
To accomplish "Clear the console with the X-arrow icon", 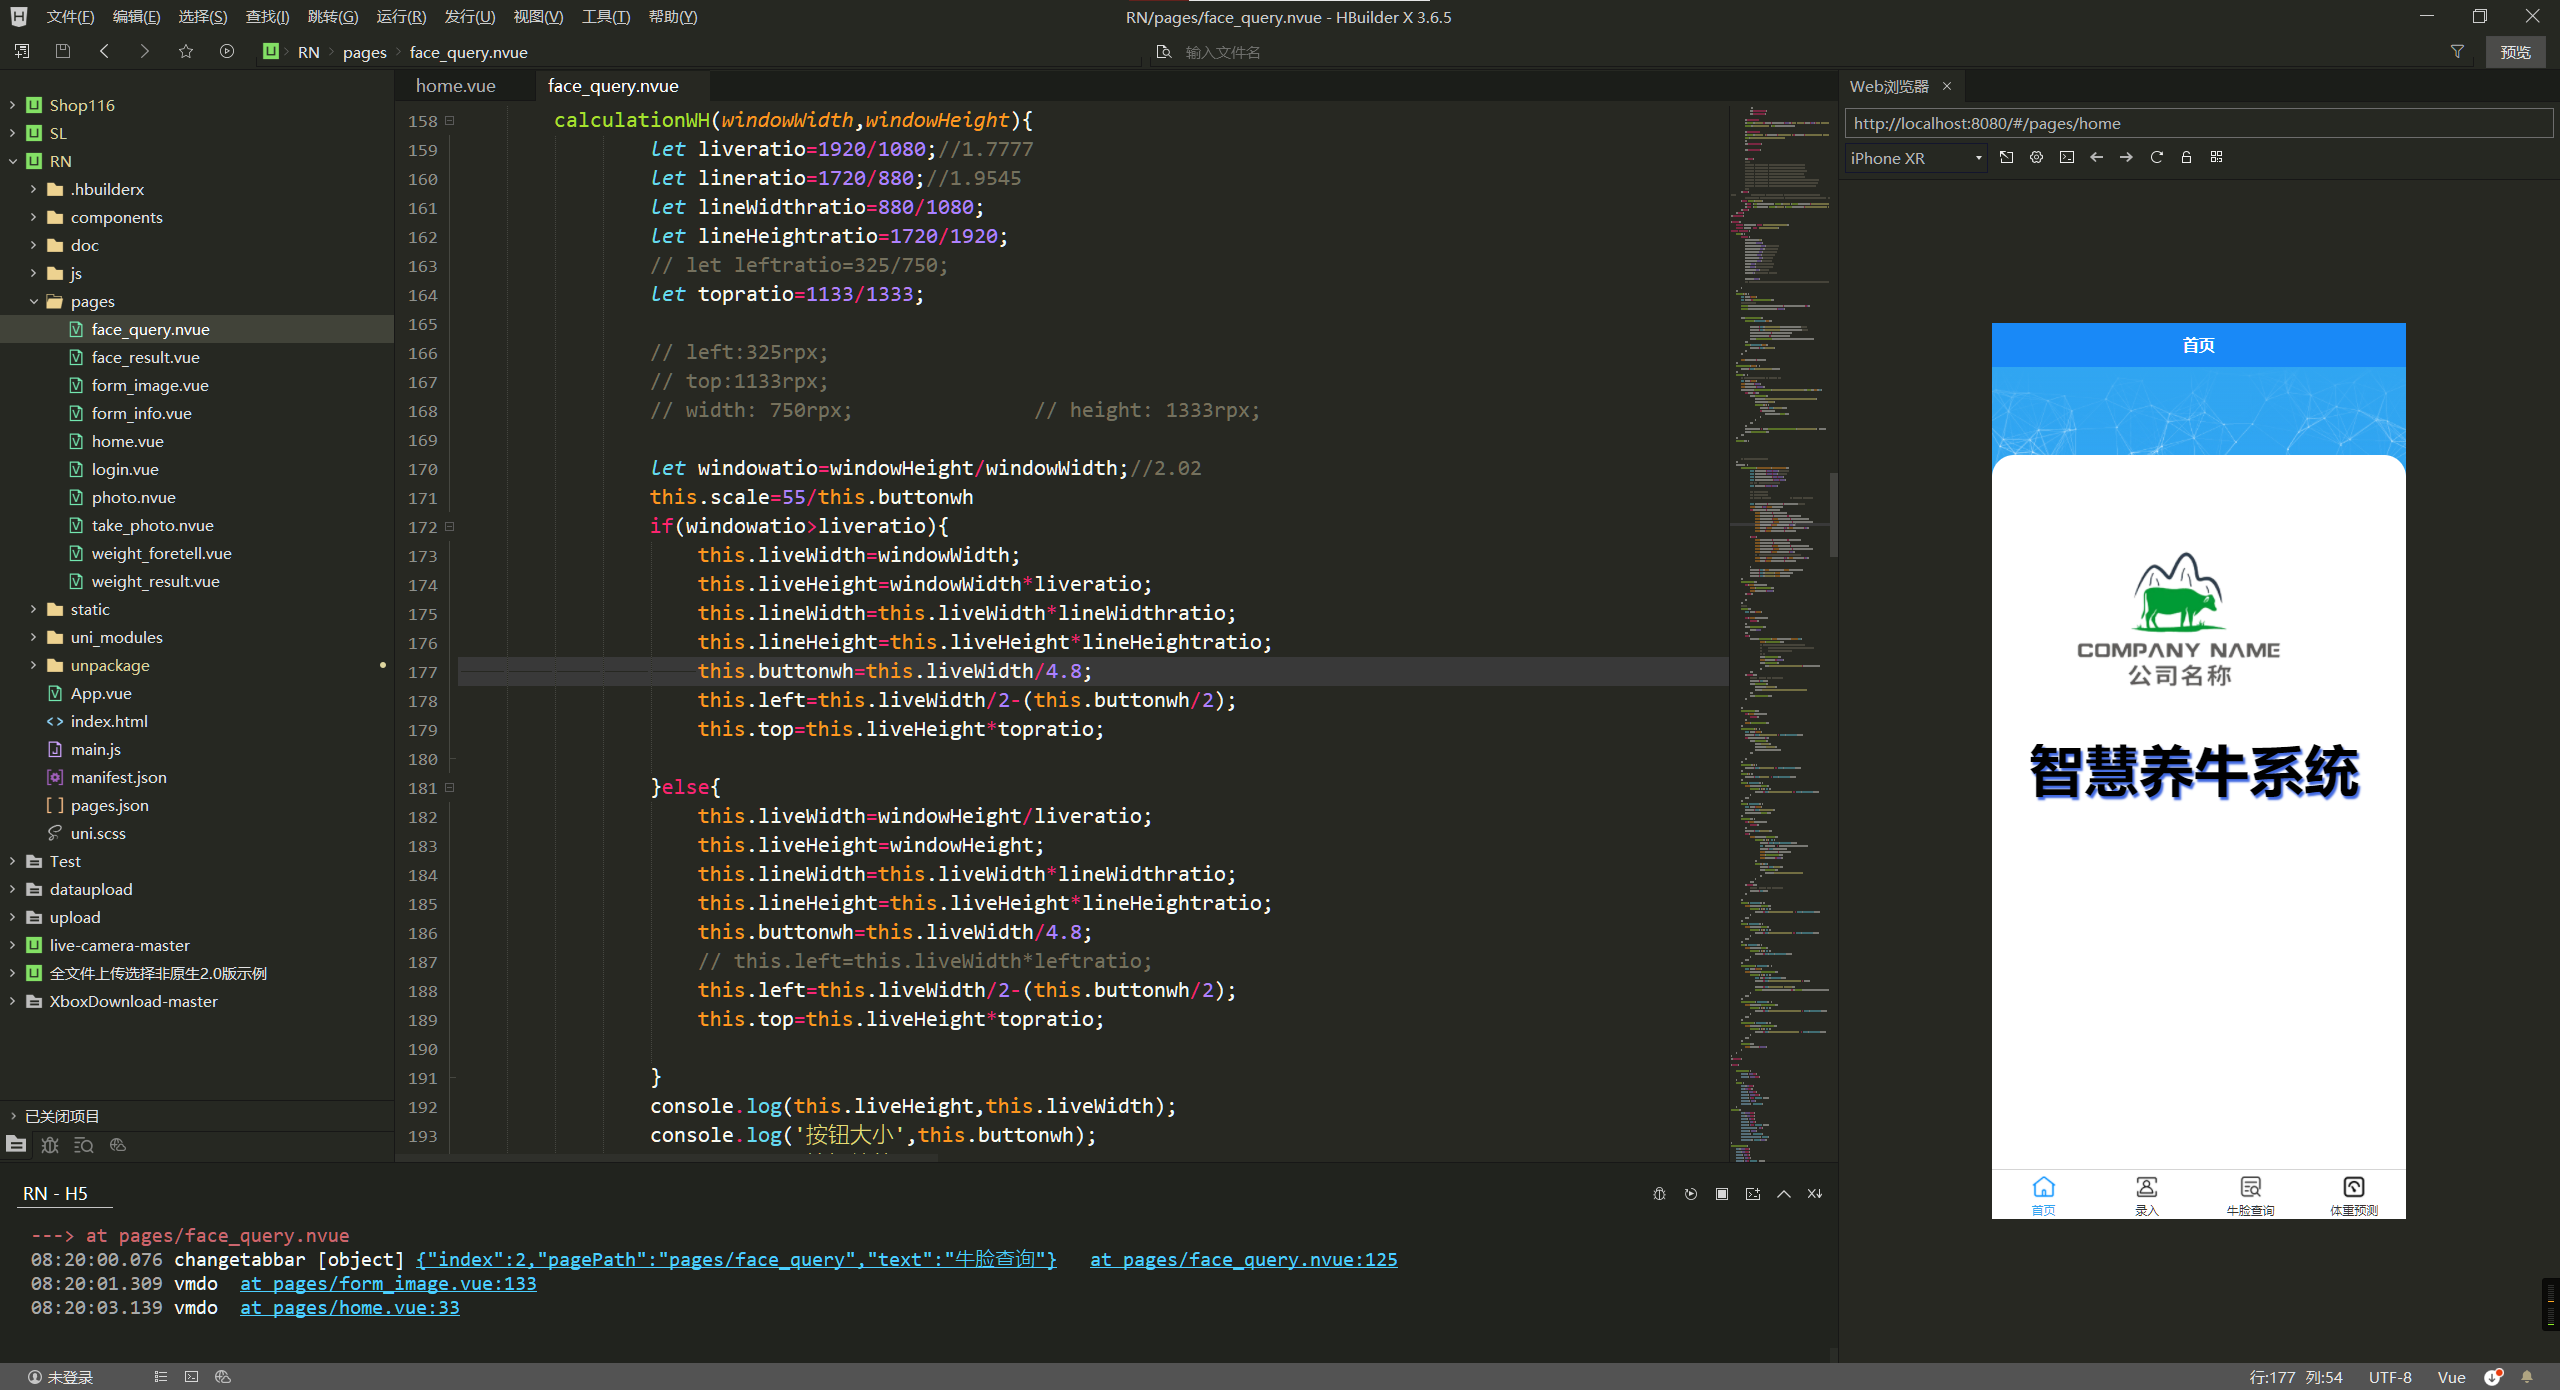I will (1814, 1194).
